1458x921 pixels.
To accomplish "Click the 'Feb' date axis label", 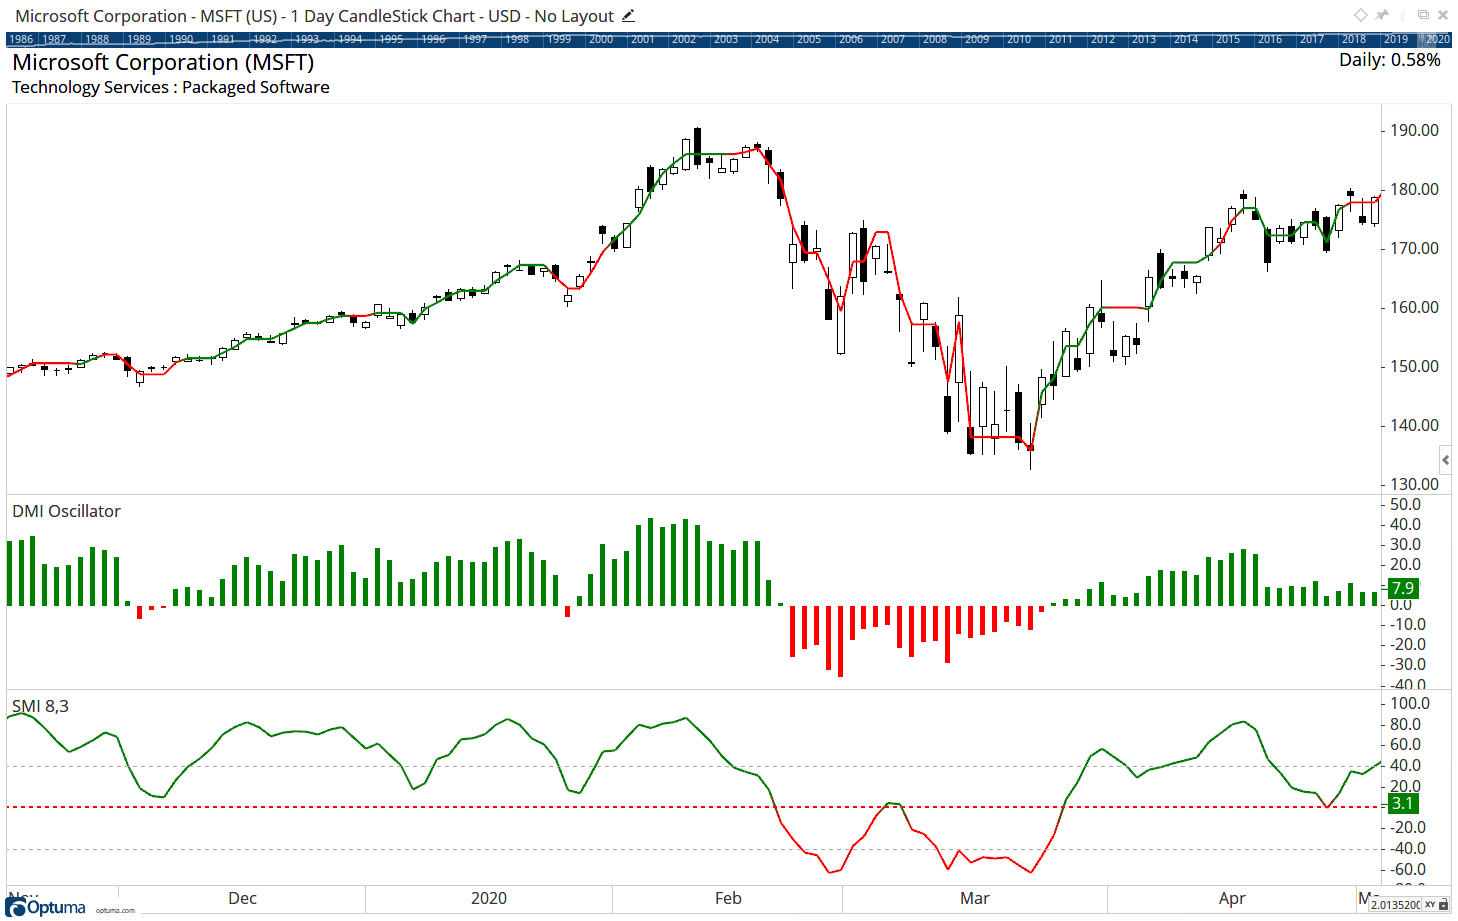I will (728, 898).
